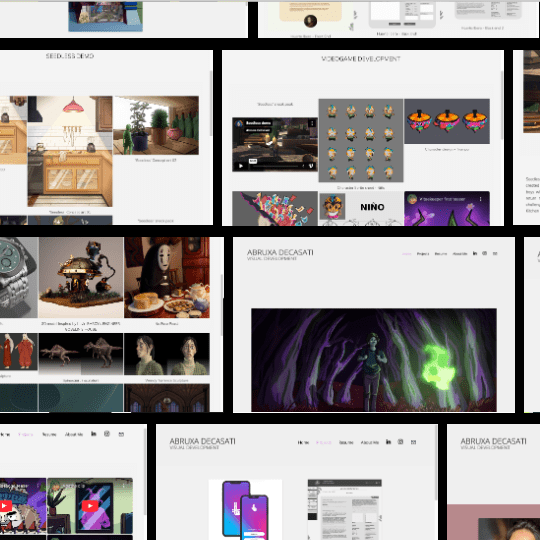Screen dimensions: 540x540
Task: Select the potted plants render image
Action: (156, 125)
